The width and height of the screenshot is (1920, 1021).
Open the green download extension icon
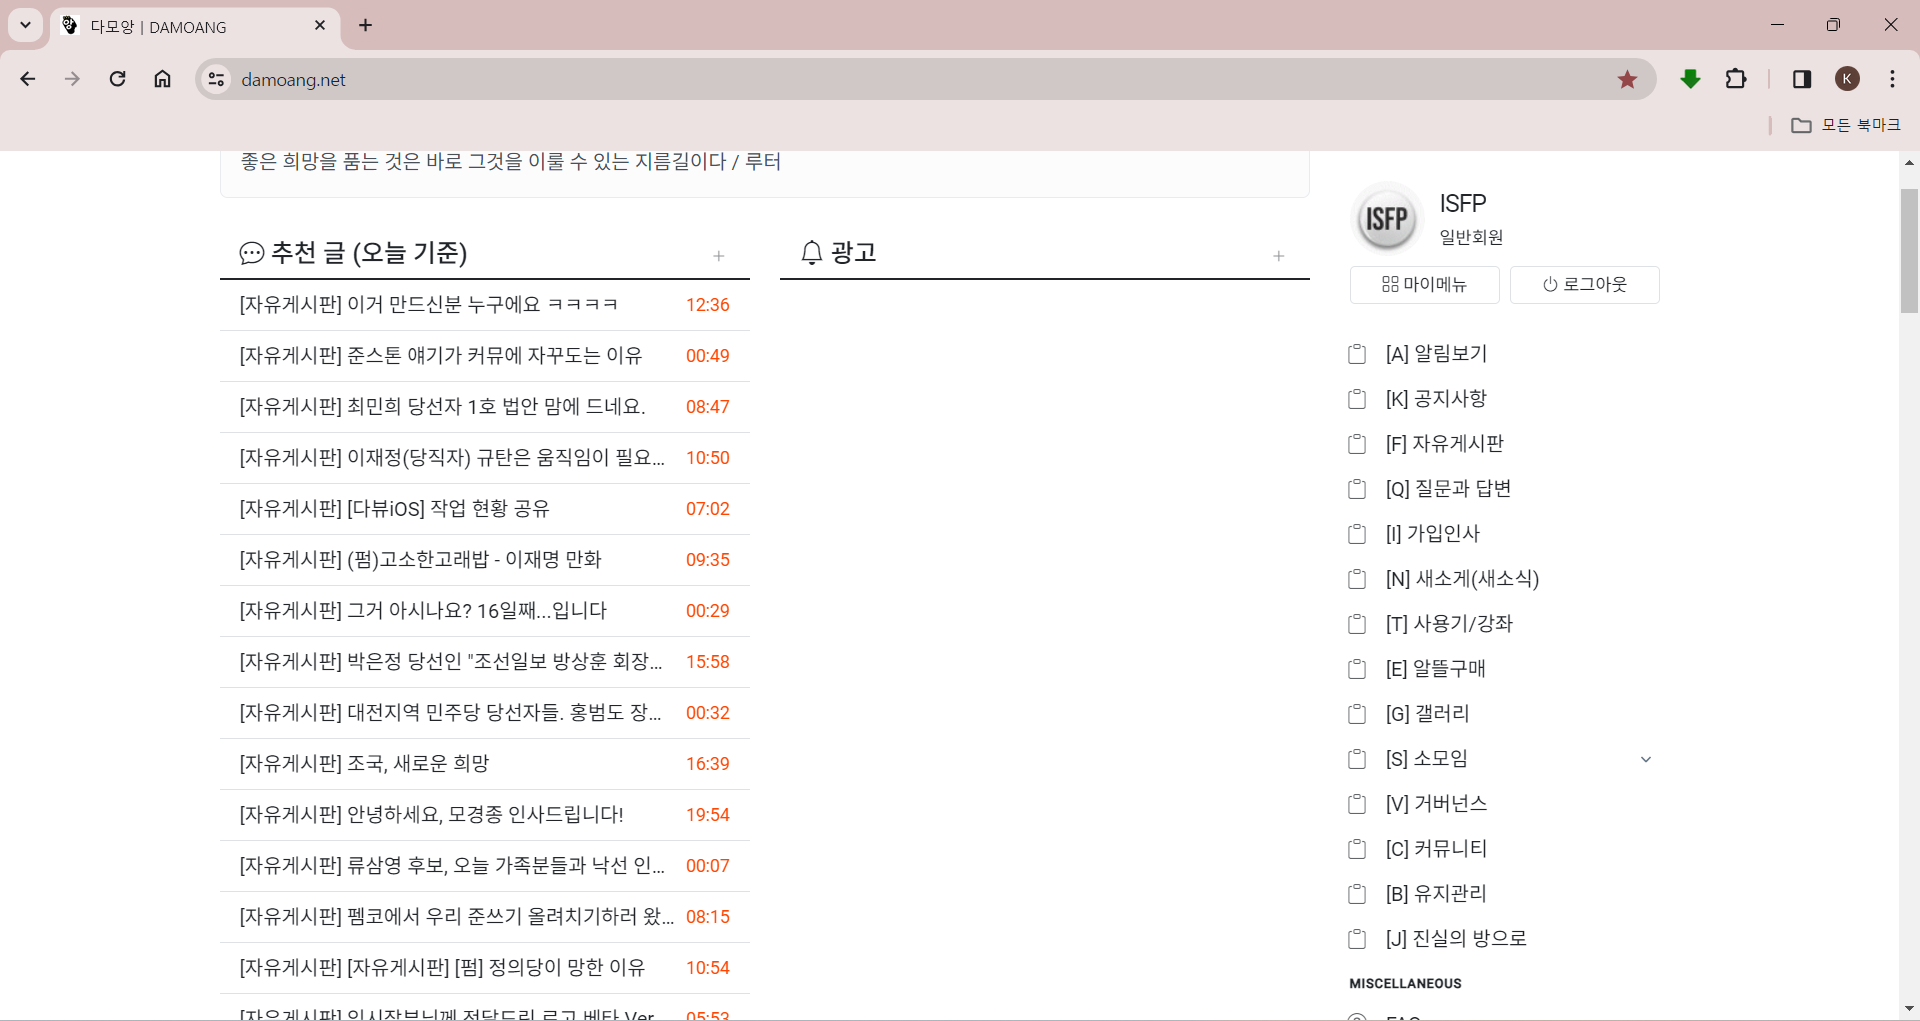point(1691,79)
